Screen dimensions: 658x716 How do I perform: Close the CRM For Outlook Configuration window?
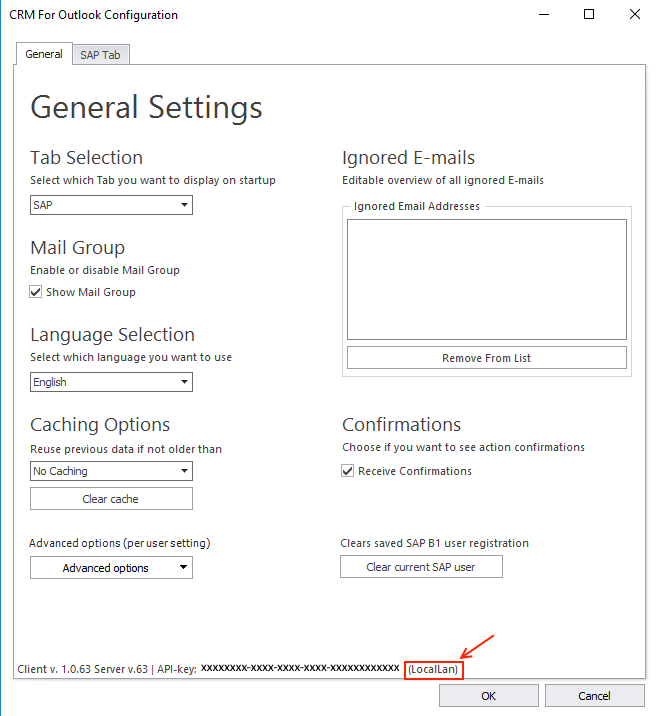pyautogui.click(x=635, y=15)
